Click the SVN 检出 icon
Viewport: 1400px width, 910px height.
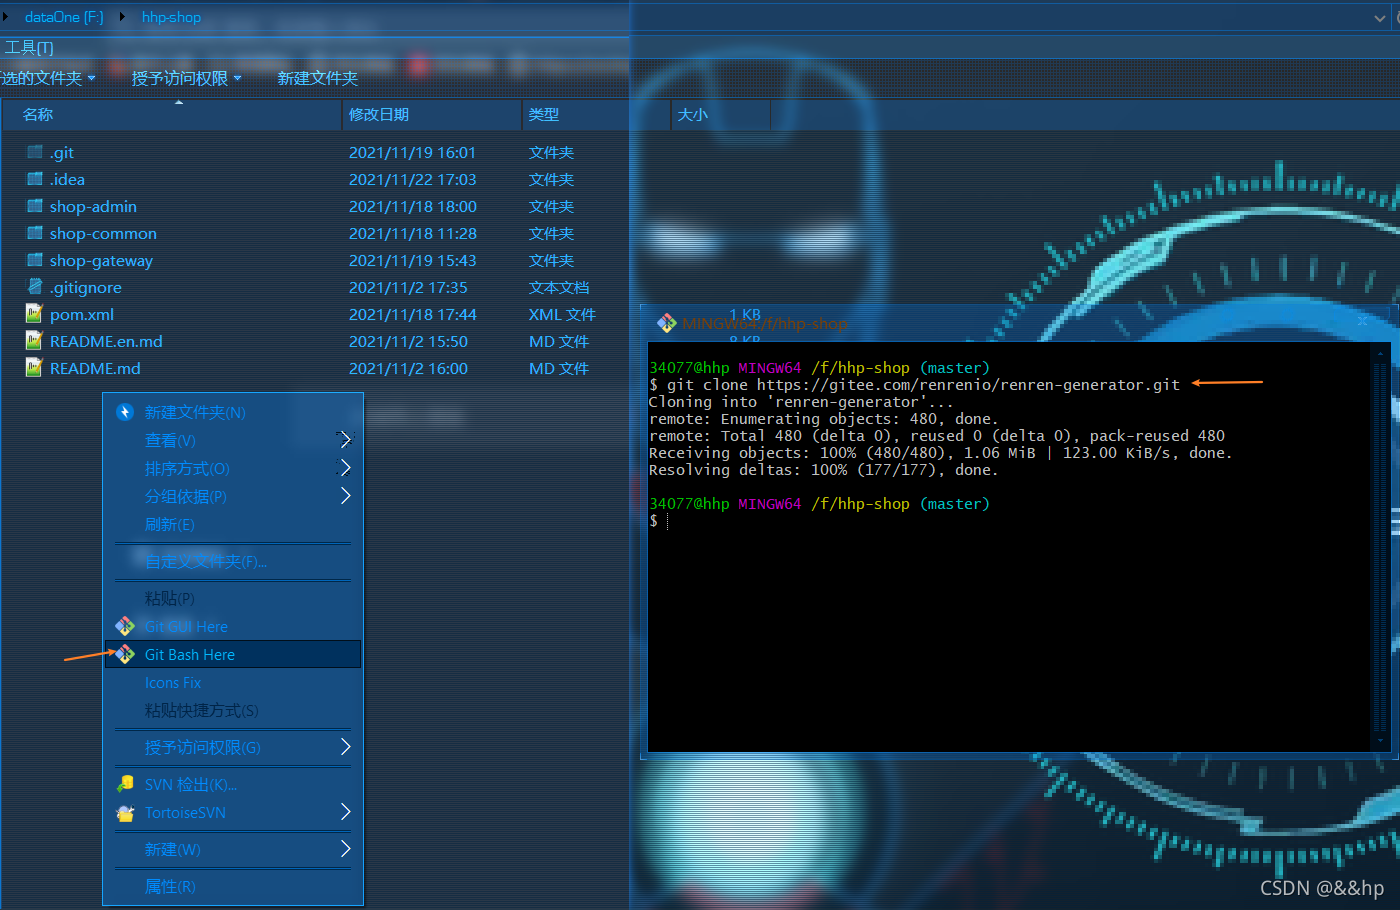point(125,784)
